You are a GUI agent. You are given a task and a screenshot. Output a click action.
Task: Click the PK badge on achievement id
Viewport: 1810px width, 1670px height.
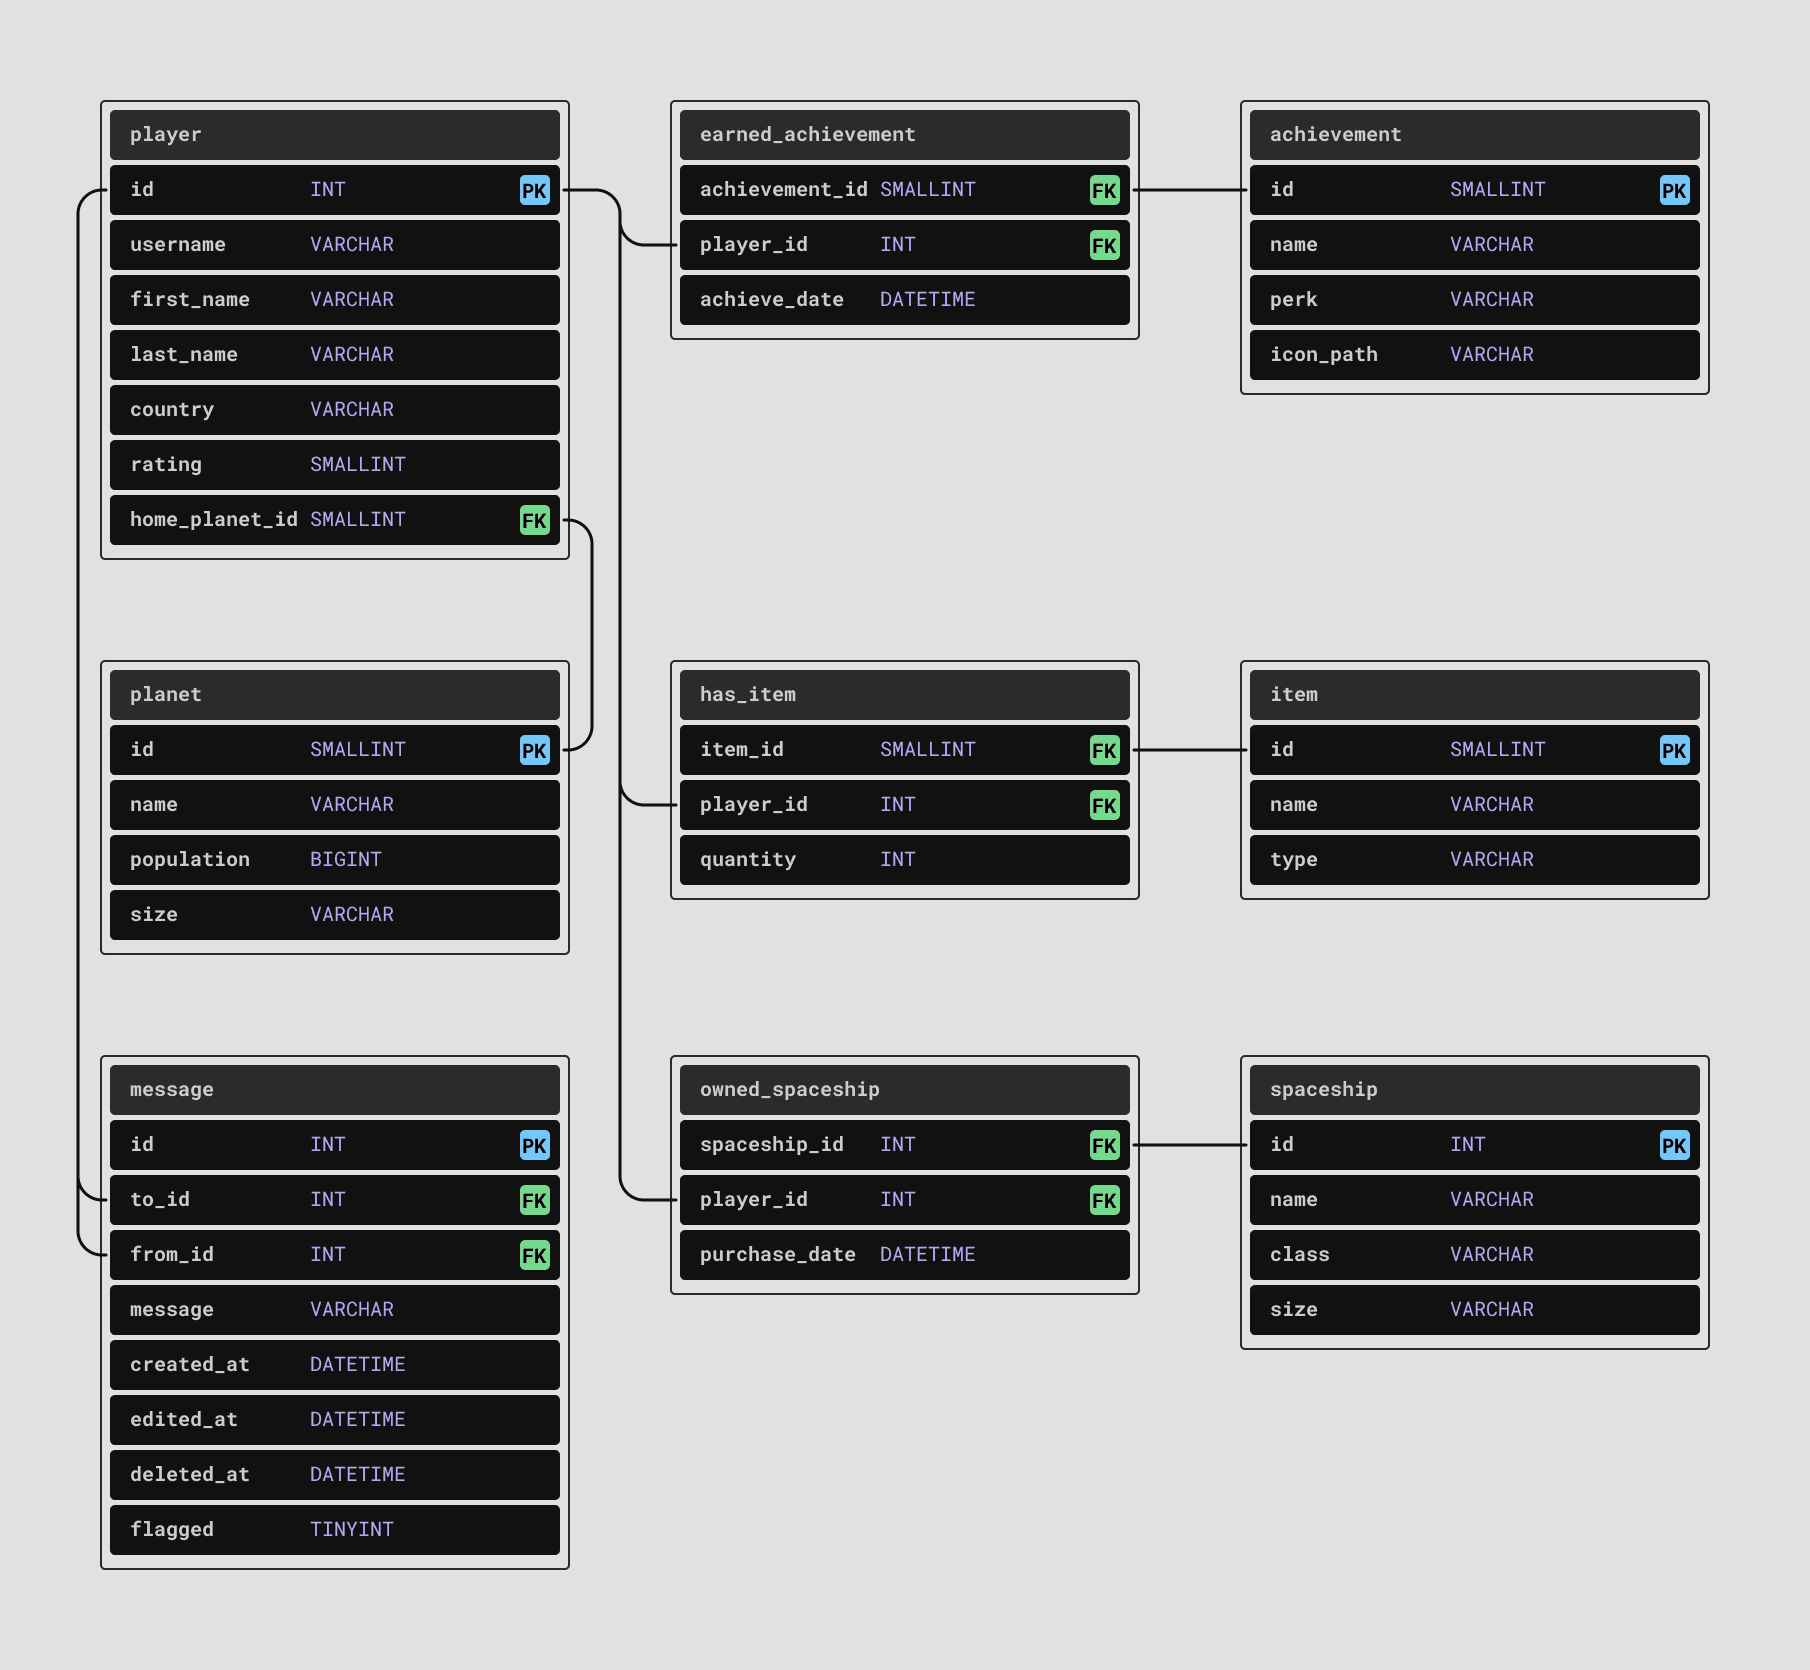pos(1675,190)
